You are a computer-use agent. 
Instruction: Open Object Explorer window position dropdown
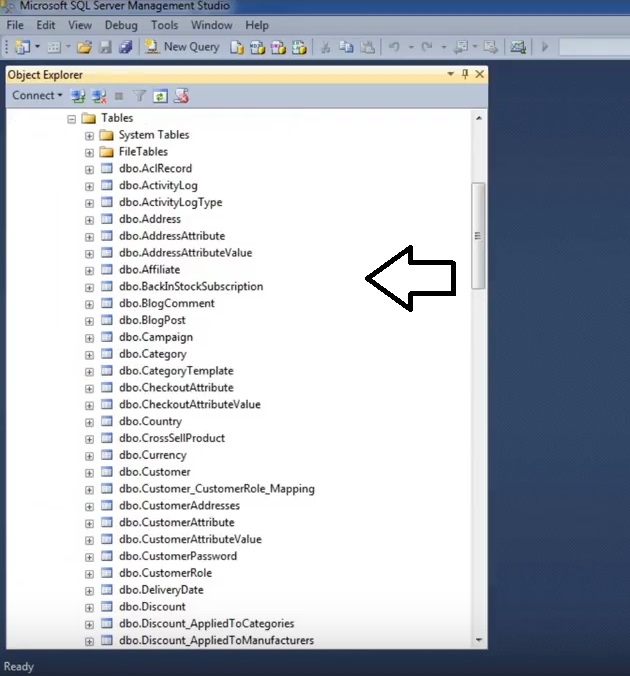click(x=450, y=74)
